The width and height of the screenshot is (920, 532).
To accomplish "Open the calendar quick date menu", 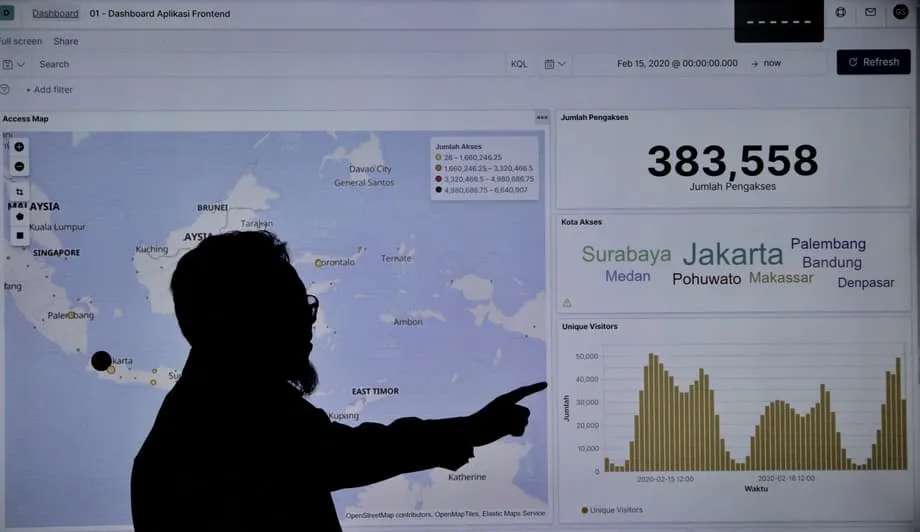I will 554,64.
